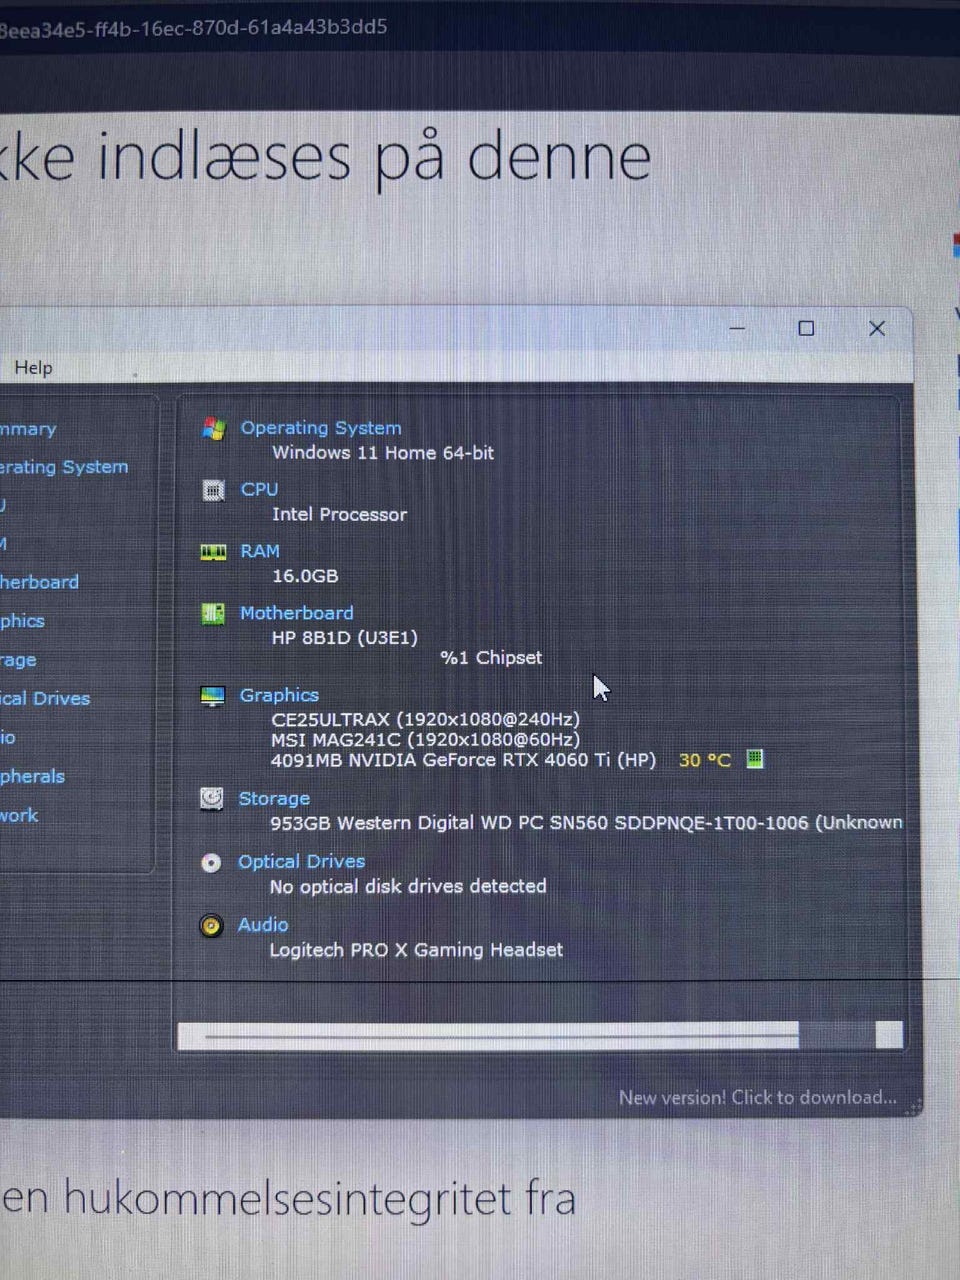Click the Optical Drives disc icon
The width and height of the screenshot is (960, 1280).
211,862
